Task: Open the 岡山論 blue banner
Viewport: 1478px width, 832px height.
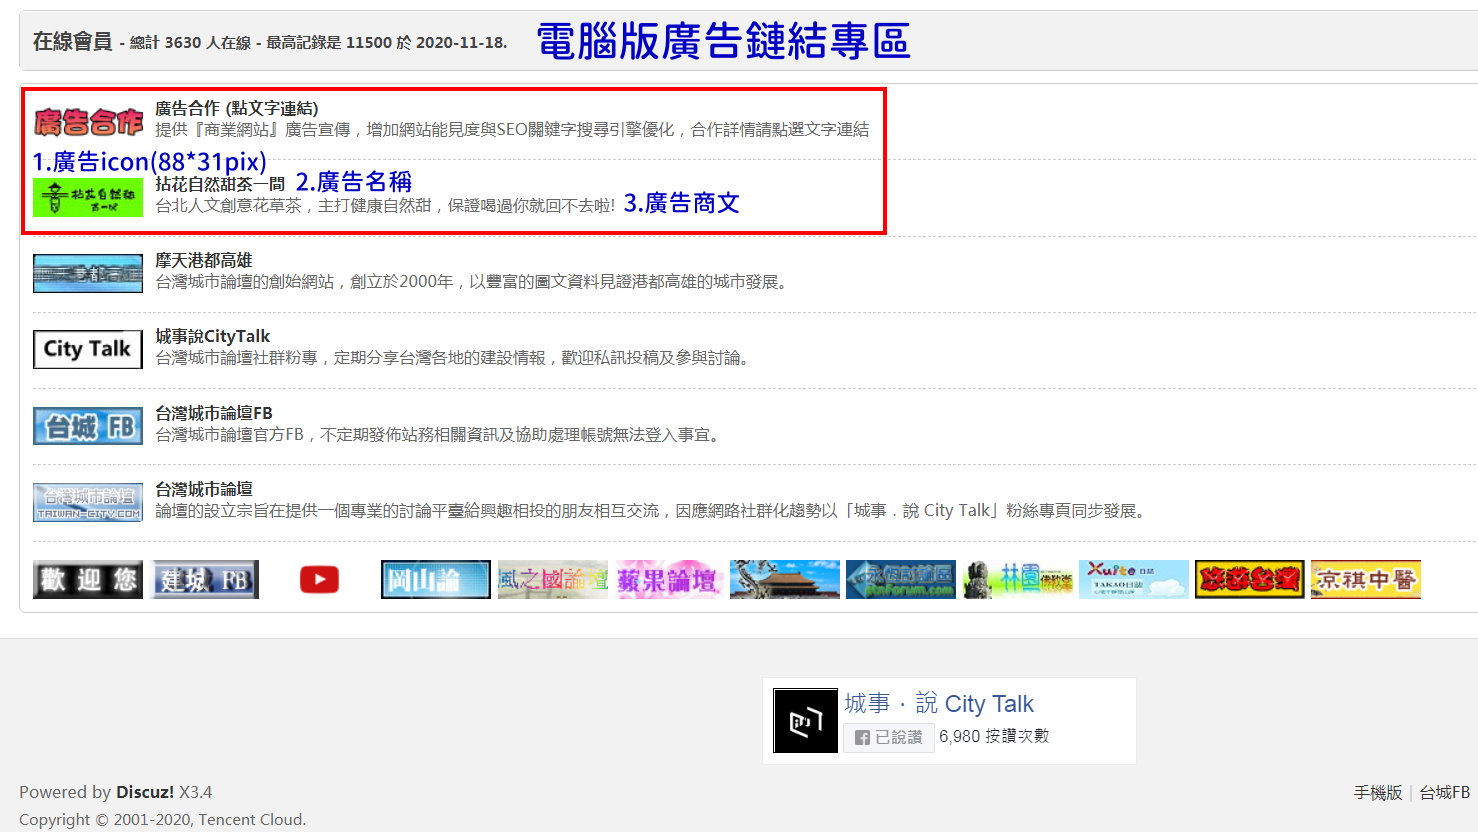Action: [436, 580]
